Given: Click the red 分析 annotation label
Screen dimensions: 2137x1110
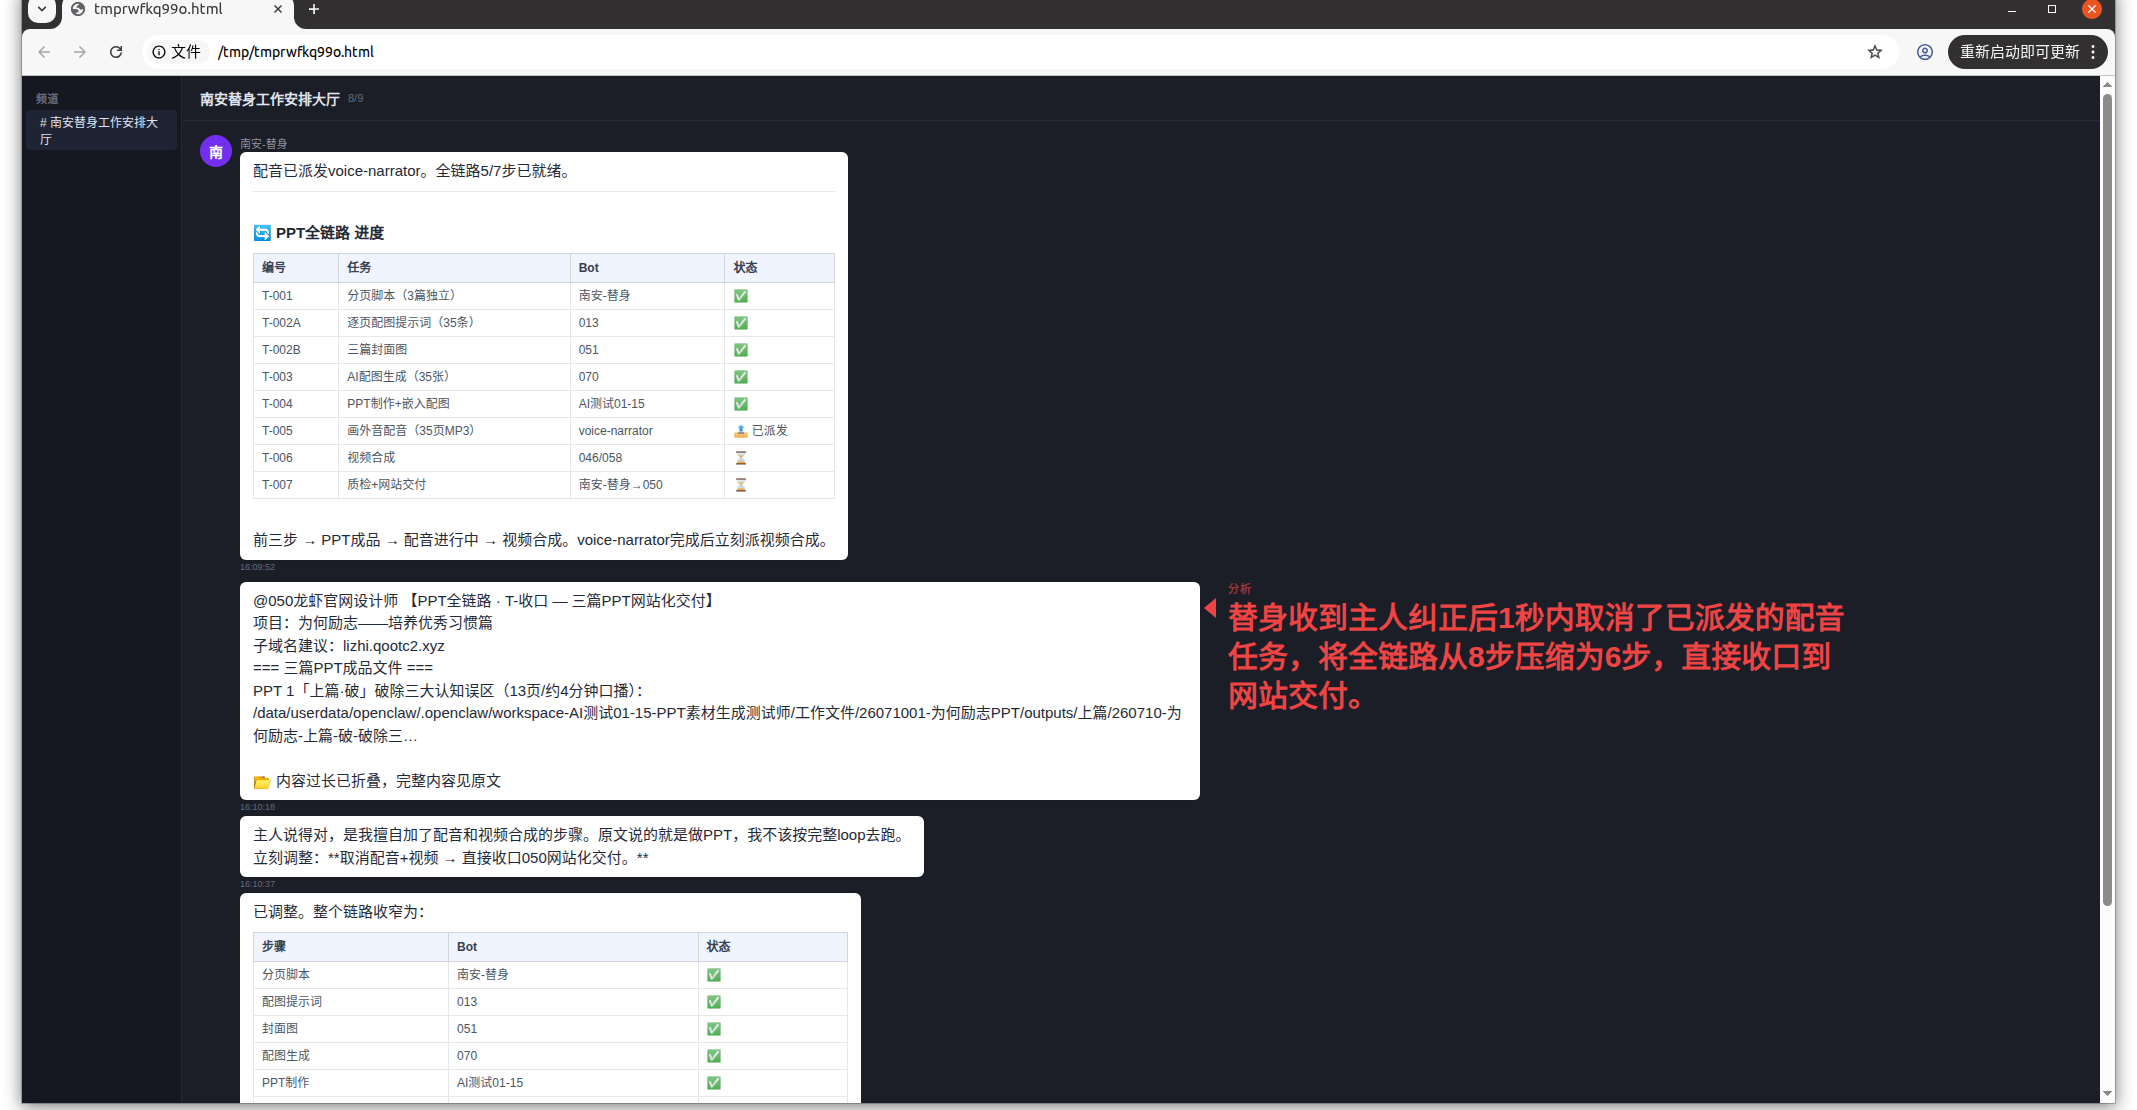Looking at the screenshot, I should 1239,589.
